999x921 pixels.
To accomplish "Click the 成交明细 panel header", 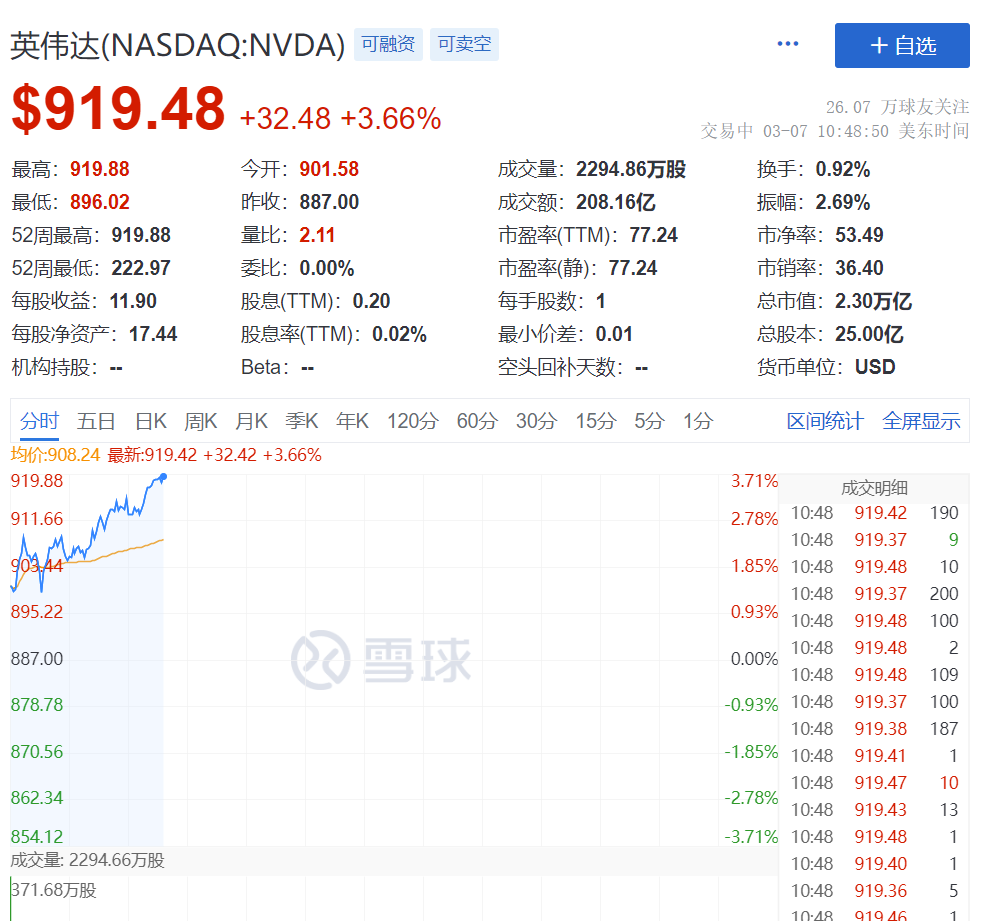I will [874, 488].
